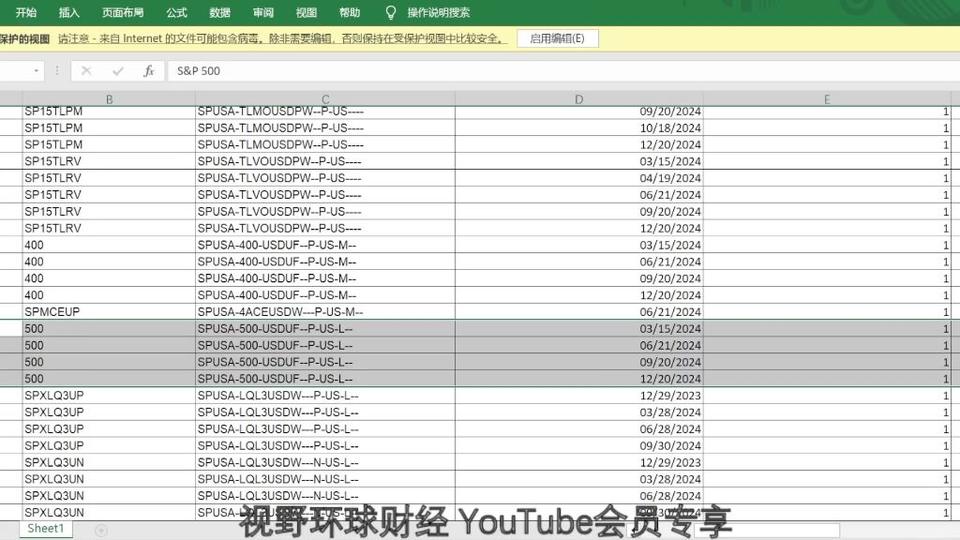The height and width of the screenshot is (540, 960).
Task: Select SPUSA-400-USDUF cell in 09/20/2024 row
Action: tap(325, 278)
